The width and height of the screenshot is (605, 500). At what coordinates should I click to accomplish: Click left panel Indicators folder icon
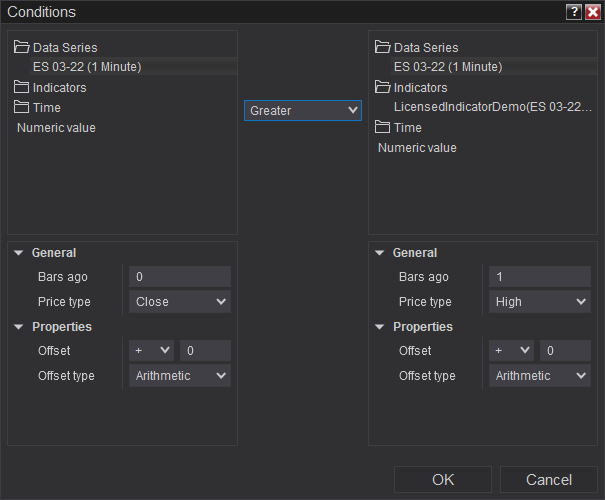22,87
